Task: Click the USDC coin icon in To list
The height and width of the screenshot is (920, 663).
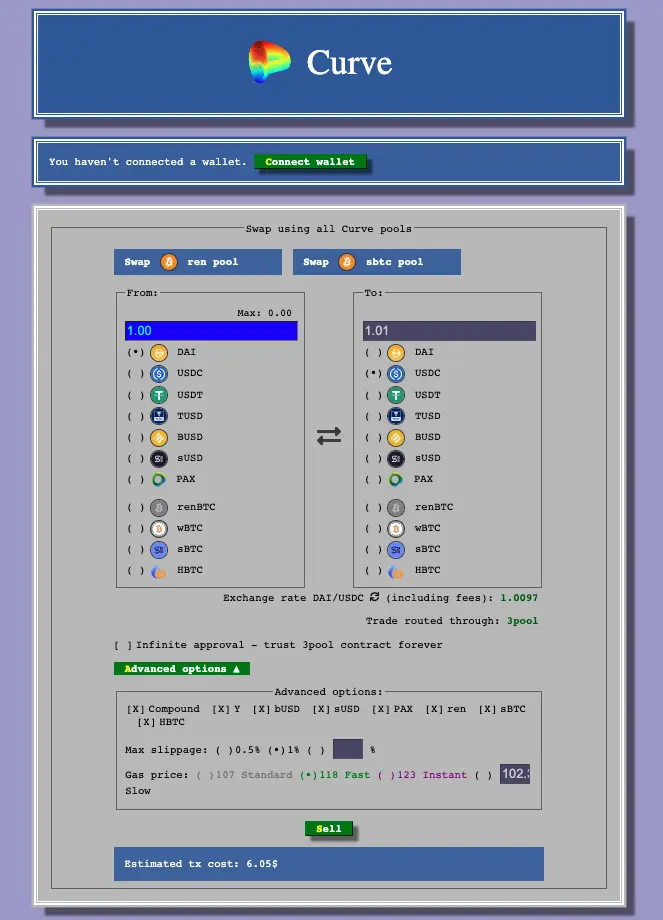Action: (x=396, y=374)
